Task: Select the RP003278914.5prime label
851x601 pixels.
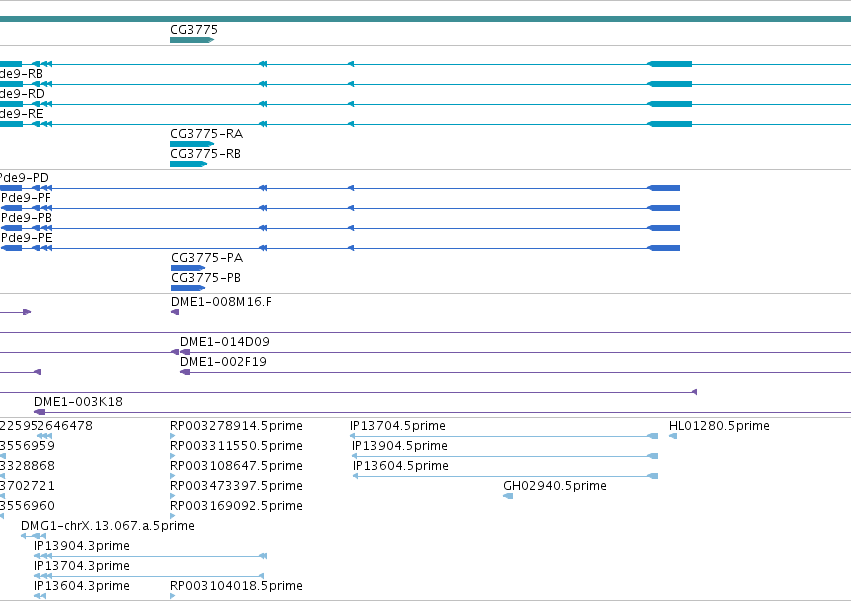Action: click(236, 426)
